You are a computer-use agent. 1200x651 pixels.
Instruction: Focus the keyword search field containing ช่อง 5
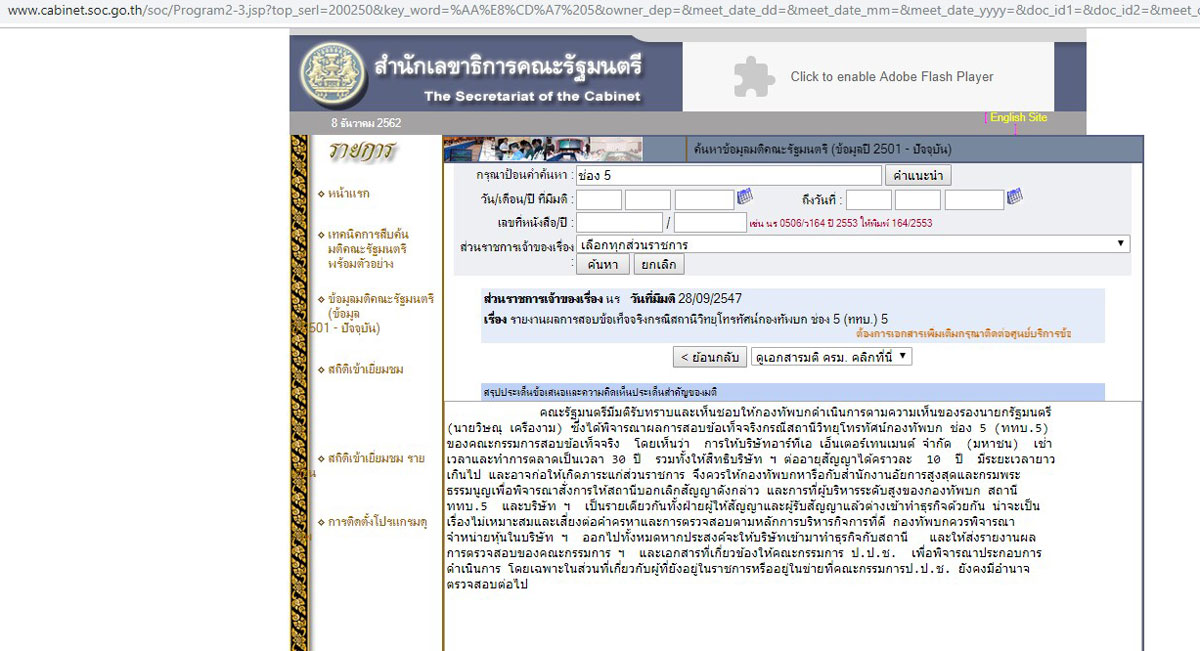(x=728, y=175)
